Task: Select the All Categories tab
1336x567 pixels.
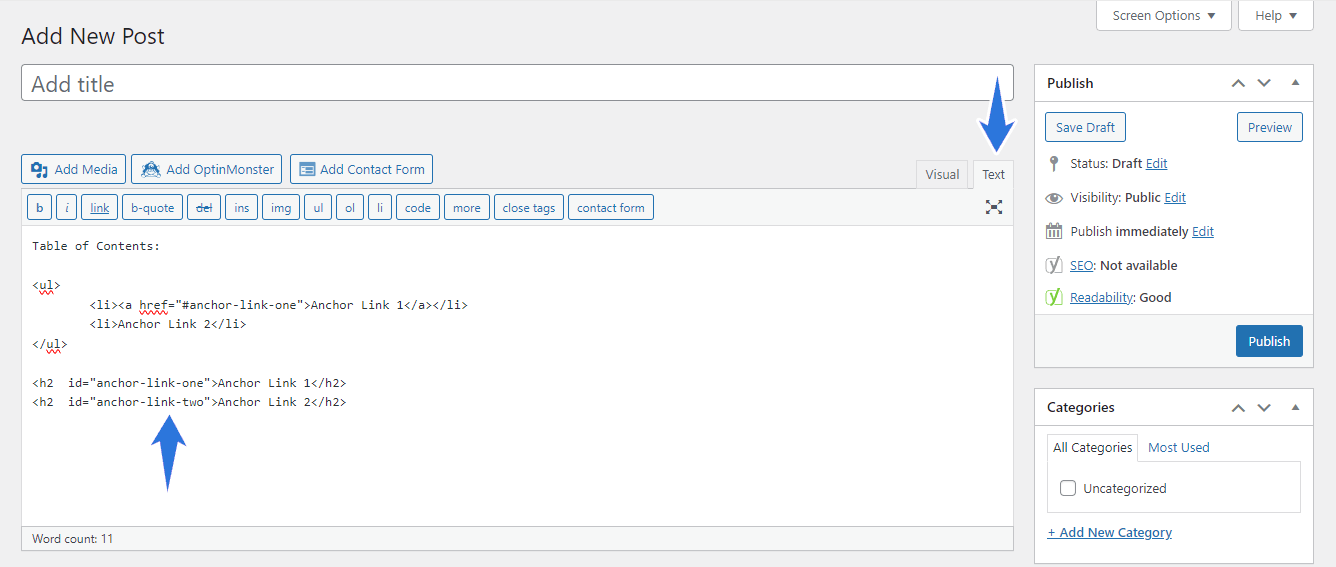Action: click(x=1092, y=447)
